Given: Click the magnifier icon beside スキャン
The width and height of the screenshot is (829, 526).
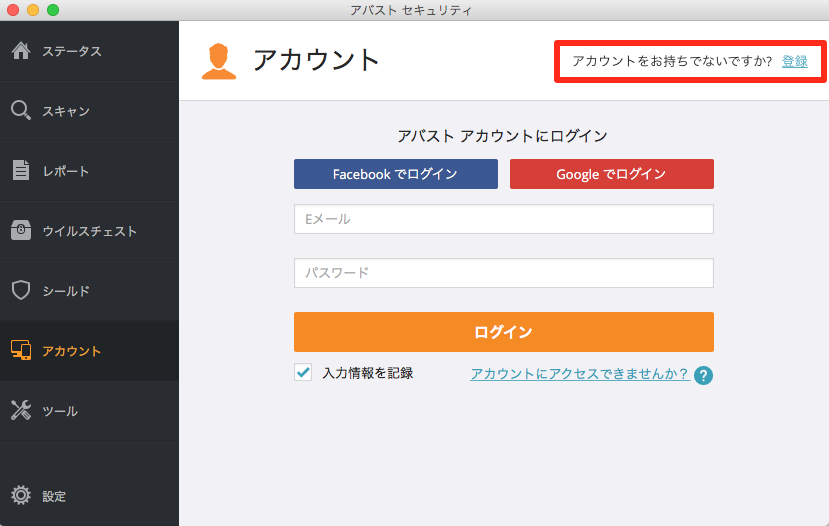Looking at the screenshot, I should click(x=21, y=110).
